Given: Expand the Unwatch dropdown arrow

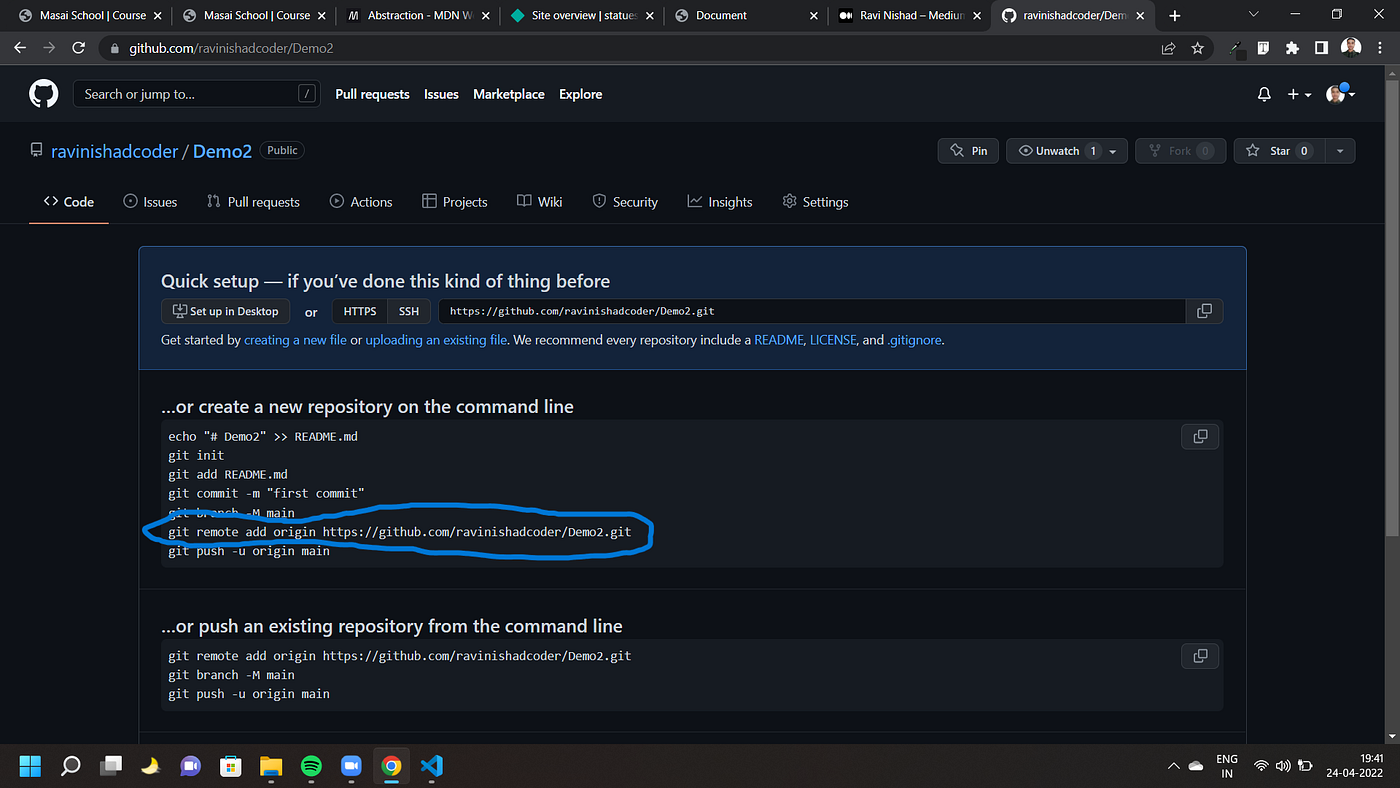Looking at the screenshot, I should coord(1115,151).
